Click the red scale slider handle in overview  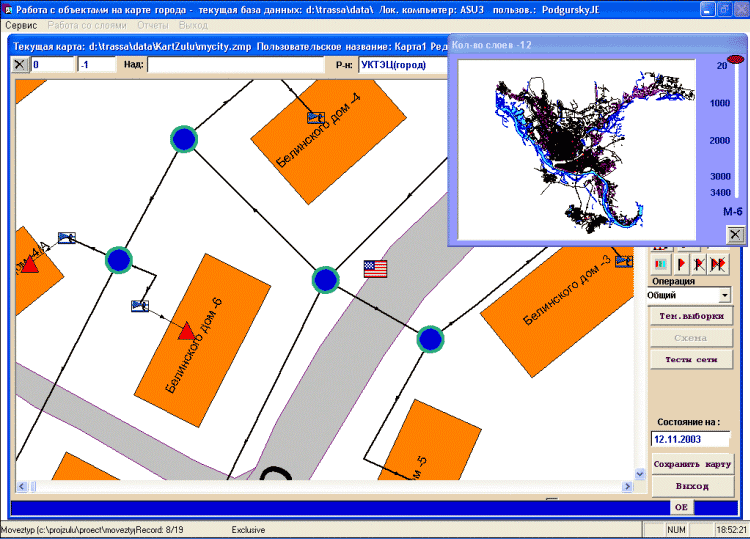(736, 62)
